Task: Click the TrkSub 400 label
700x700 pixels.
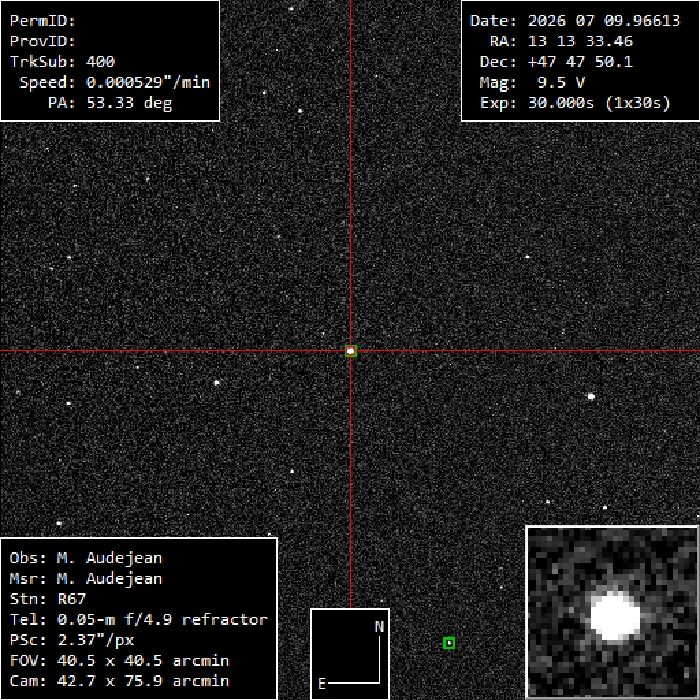Action: coord(62,62)
